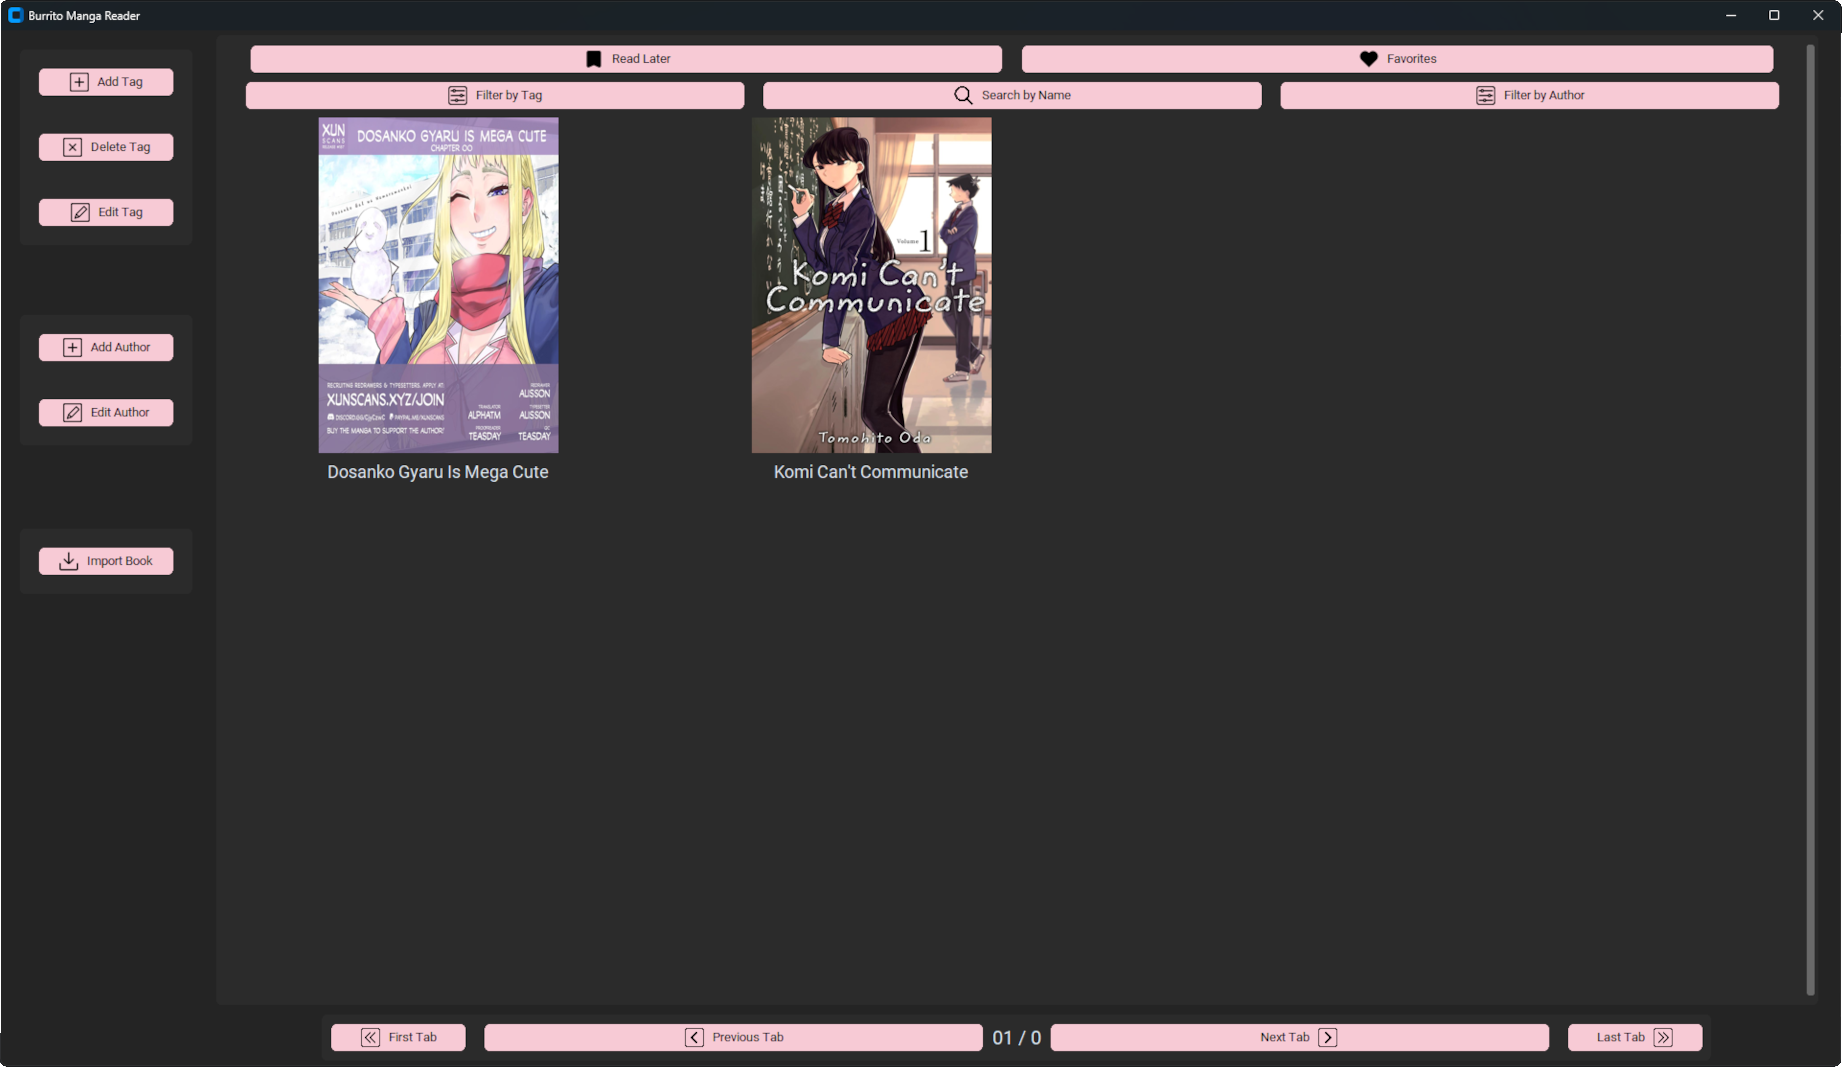Click the download icon on Import Book
The height and width of the screenshot is (1067, 1842).
coord(67,560)
